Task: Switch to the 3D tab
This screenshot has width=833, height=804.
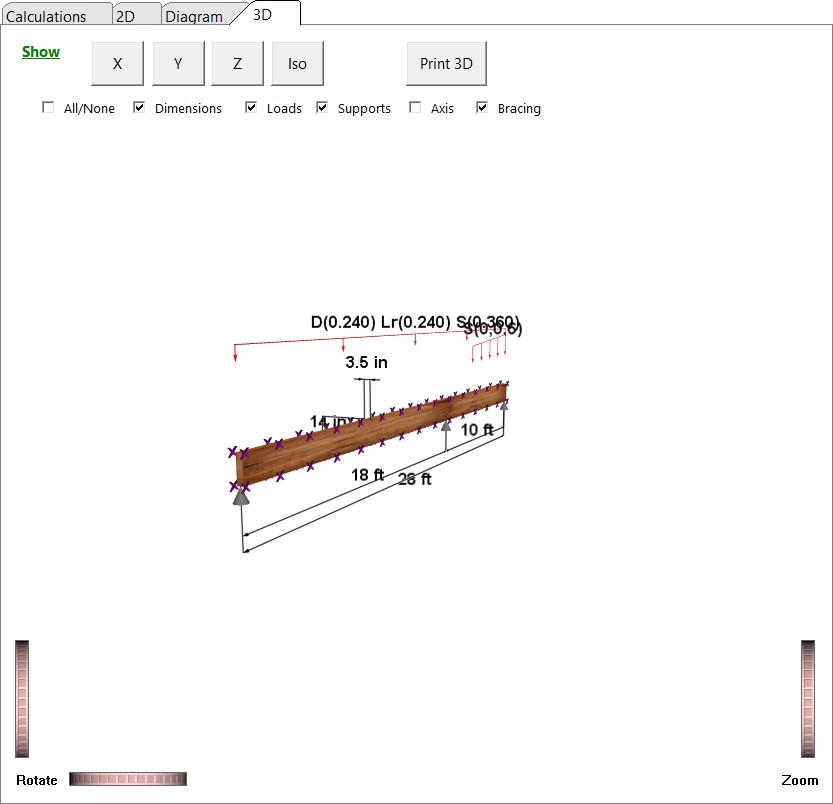Action: [x=264, y=14]
